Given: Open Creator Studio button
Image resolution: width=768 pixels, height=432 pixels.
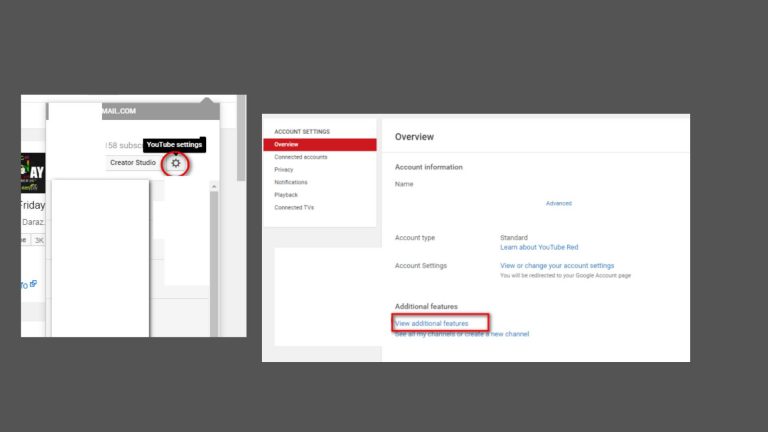Looking at the screenshot, I should pyautogui.click(x=133, y=163).
